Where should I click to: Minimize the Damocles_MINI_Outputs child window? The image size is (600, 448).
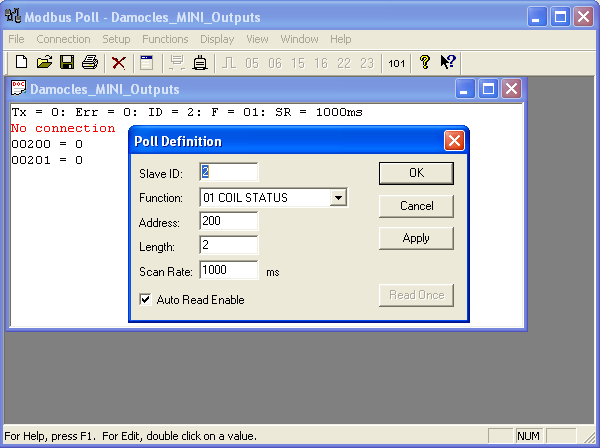465,89
